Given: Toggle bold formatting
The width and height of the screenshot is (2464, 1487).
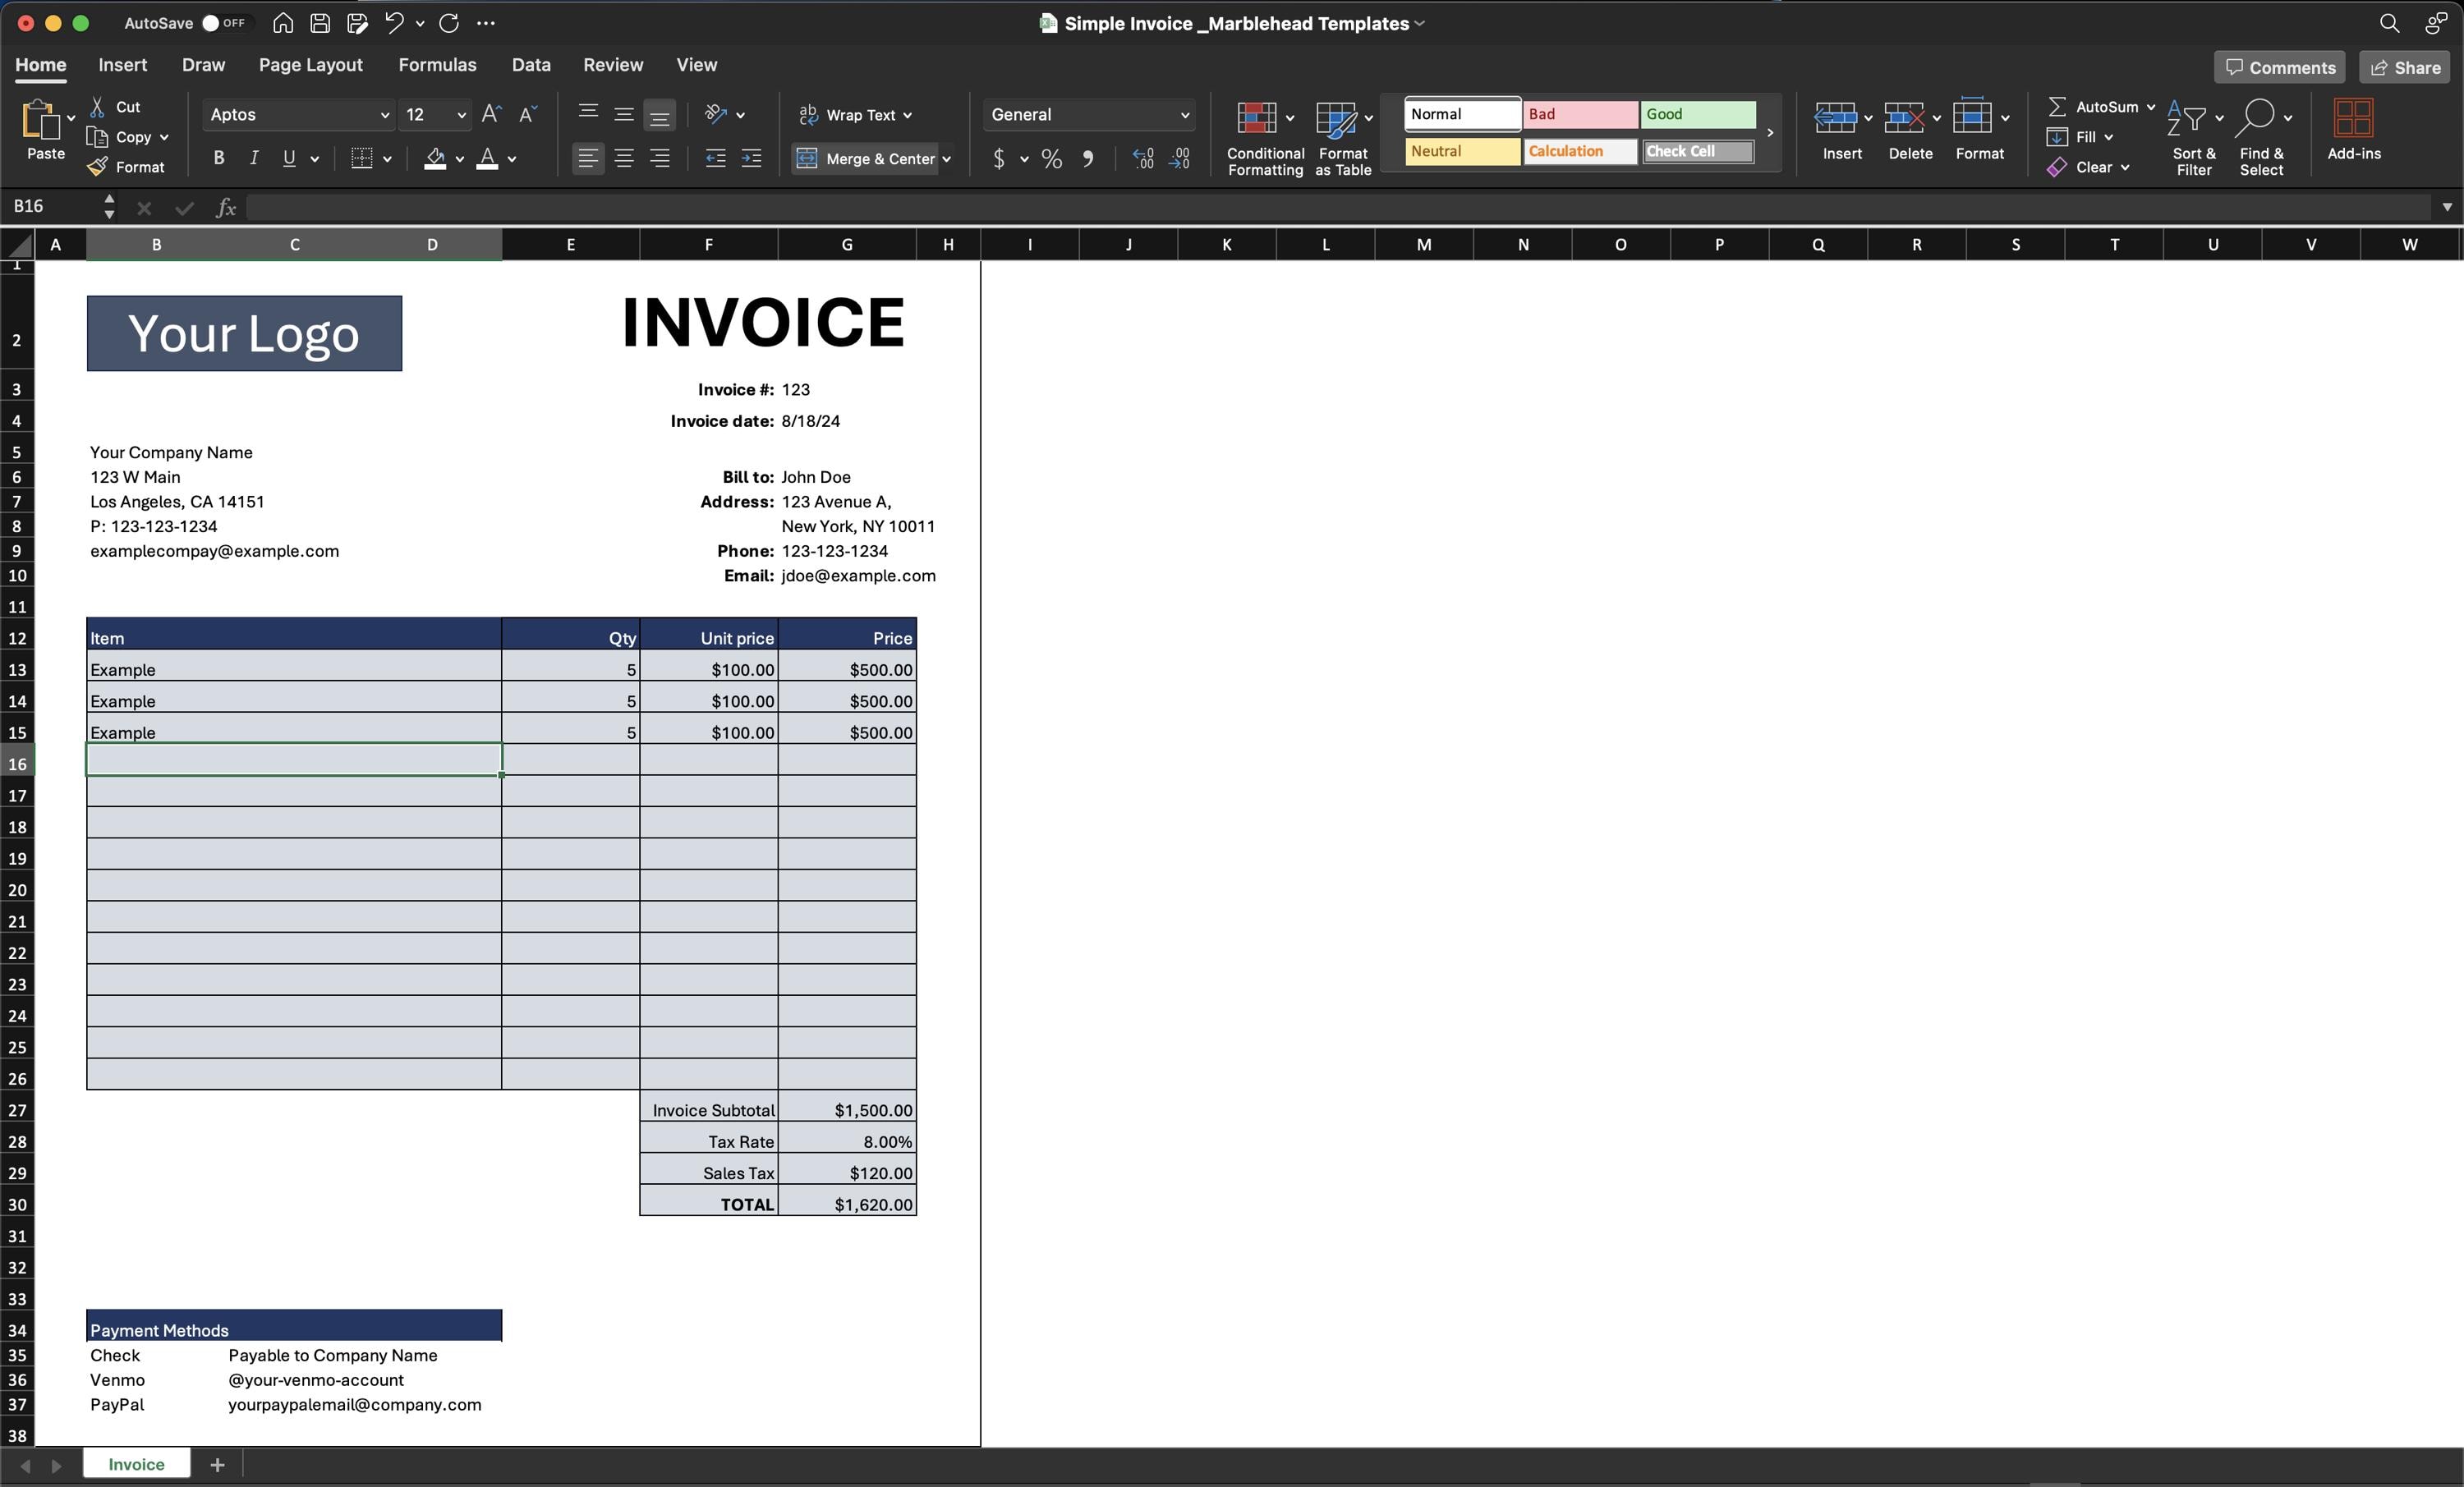Looking at the screenshot, I should (x=218, y=158).
